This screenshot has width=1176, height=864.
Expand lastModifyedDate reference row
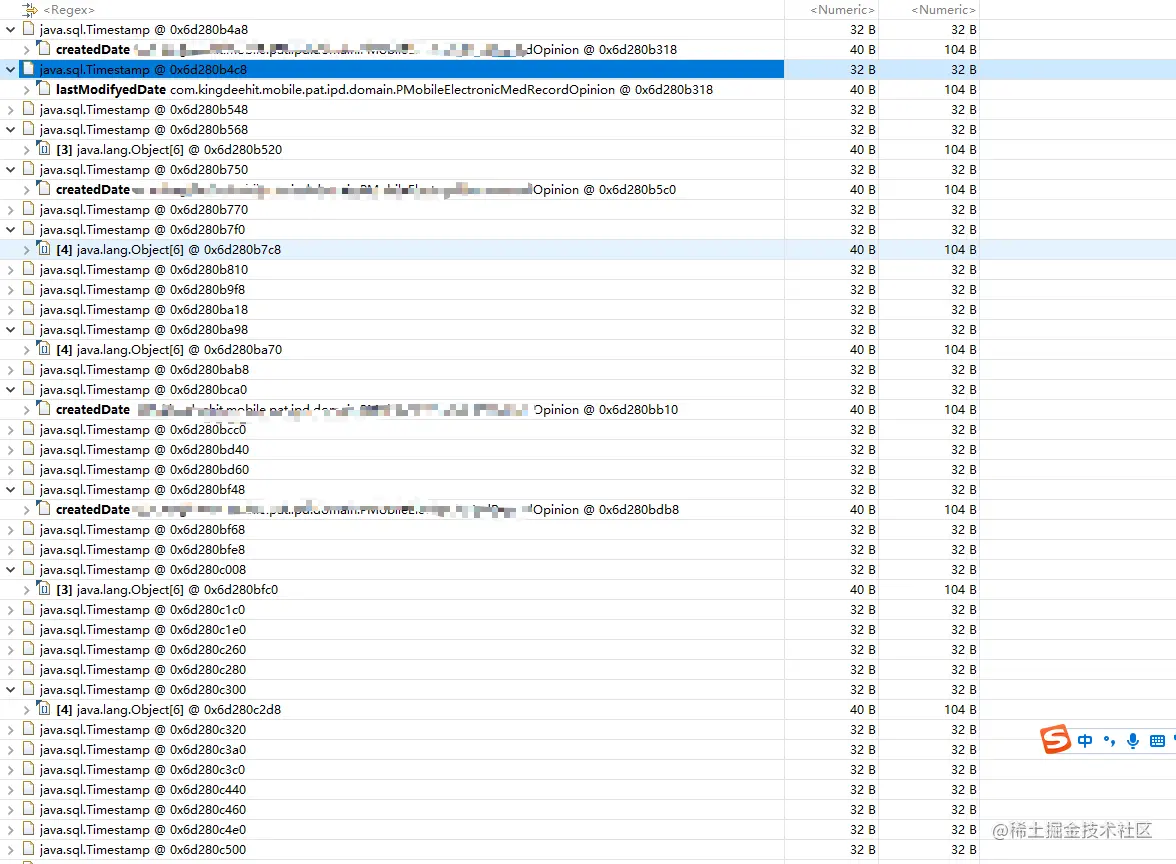(x=27, y=90)
